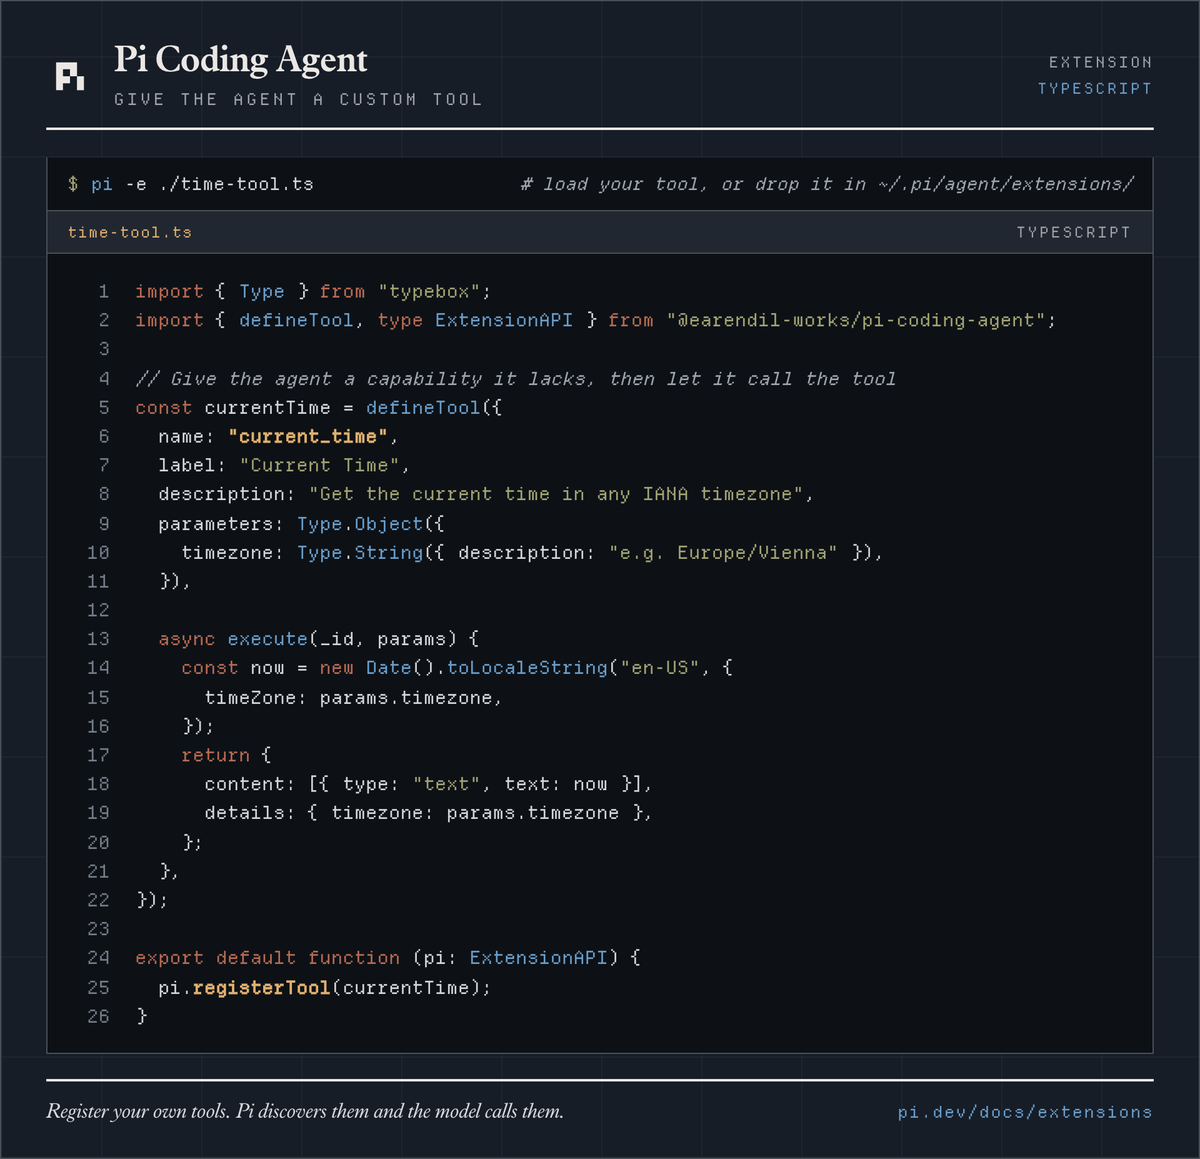Click the content array on line 18
1200x1159 pixels.
pos(428,784)
